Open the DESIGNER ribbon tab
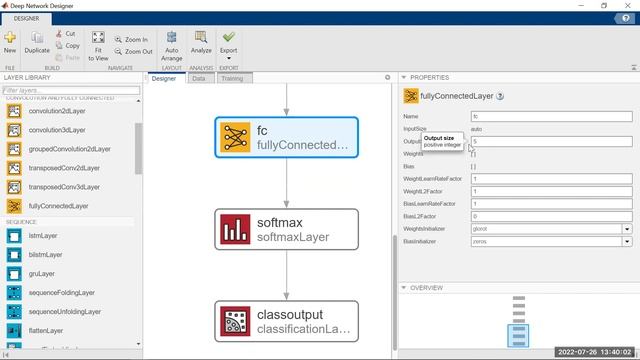Screen dimensions: 640x360 [x=26, y=18]
